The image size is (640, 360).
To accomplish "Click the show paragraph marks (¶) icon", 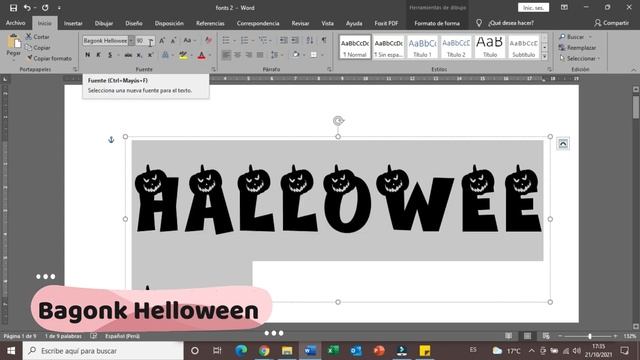I will [324, 40].
